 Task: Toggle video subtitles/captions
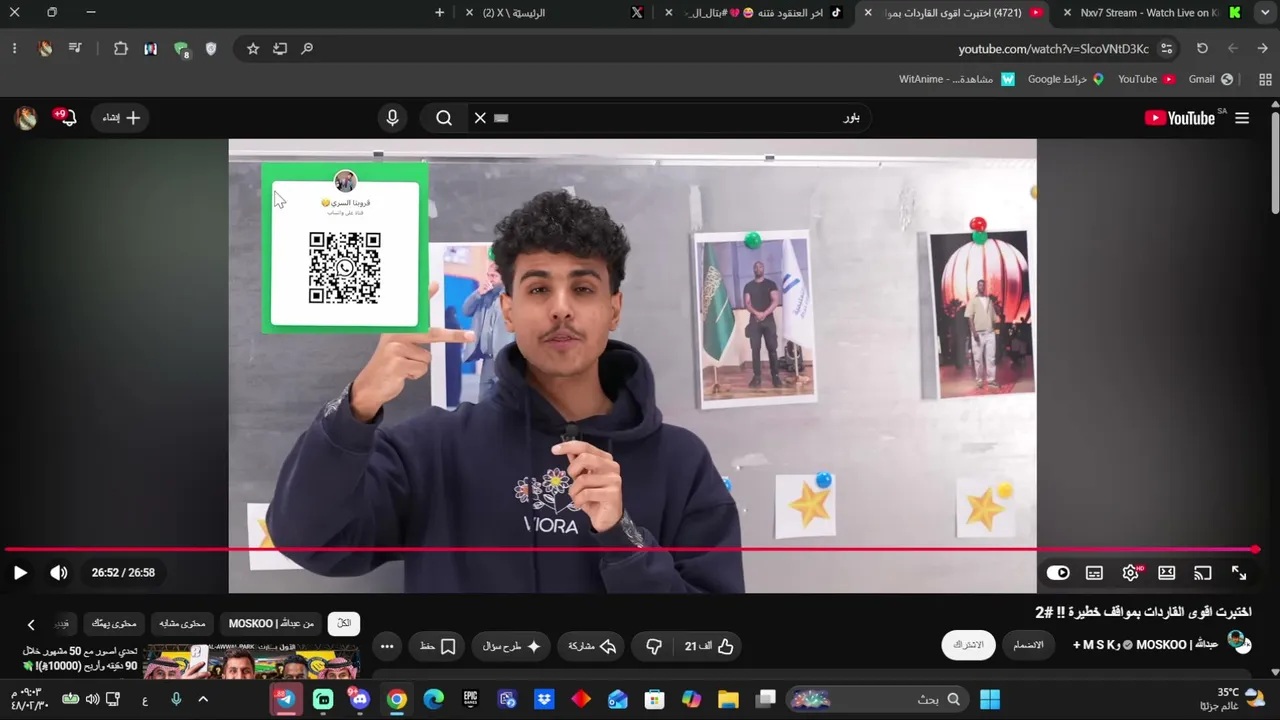(1094, 573)
